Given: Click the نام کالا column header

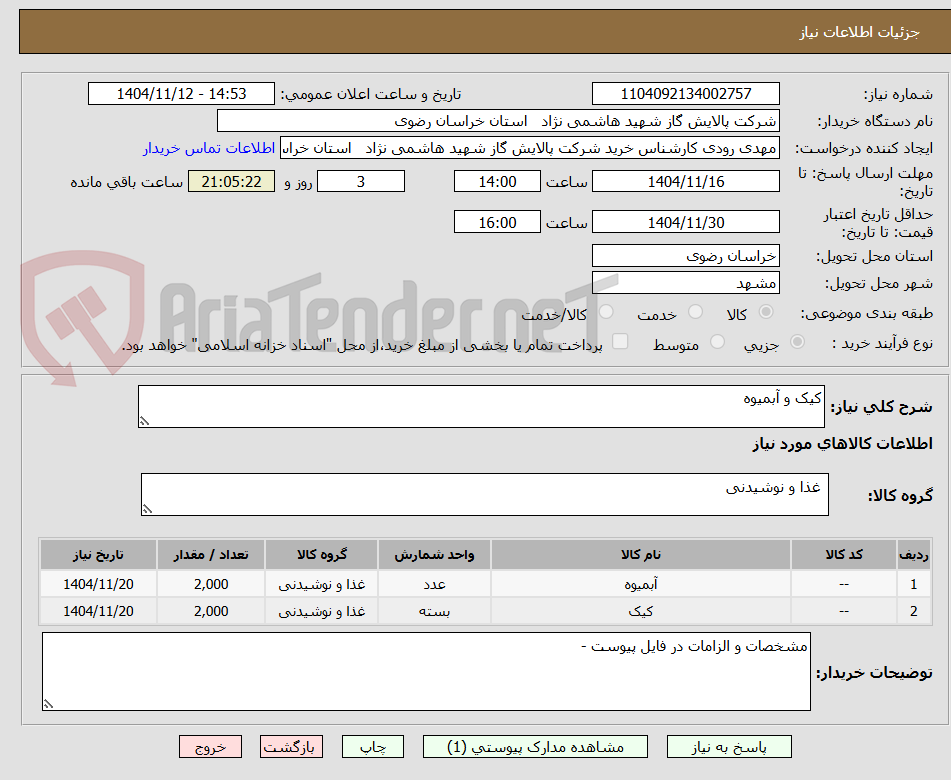Looking at the screenshot, I should click(640, 554).
